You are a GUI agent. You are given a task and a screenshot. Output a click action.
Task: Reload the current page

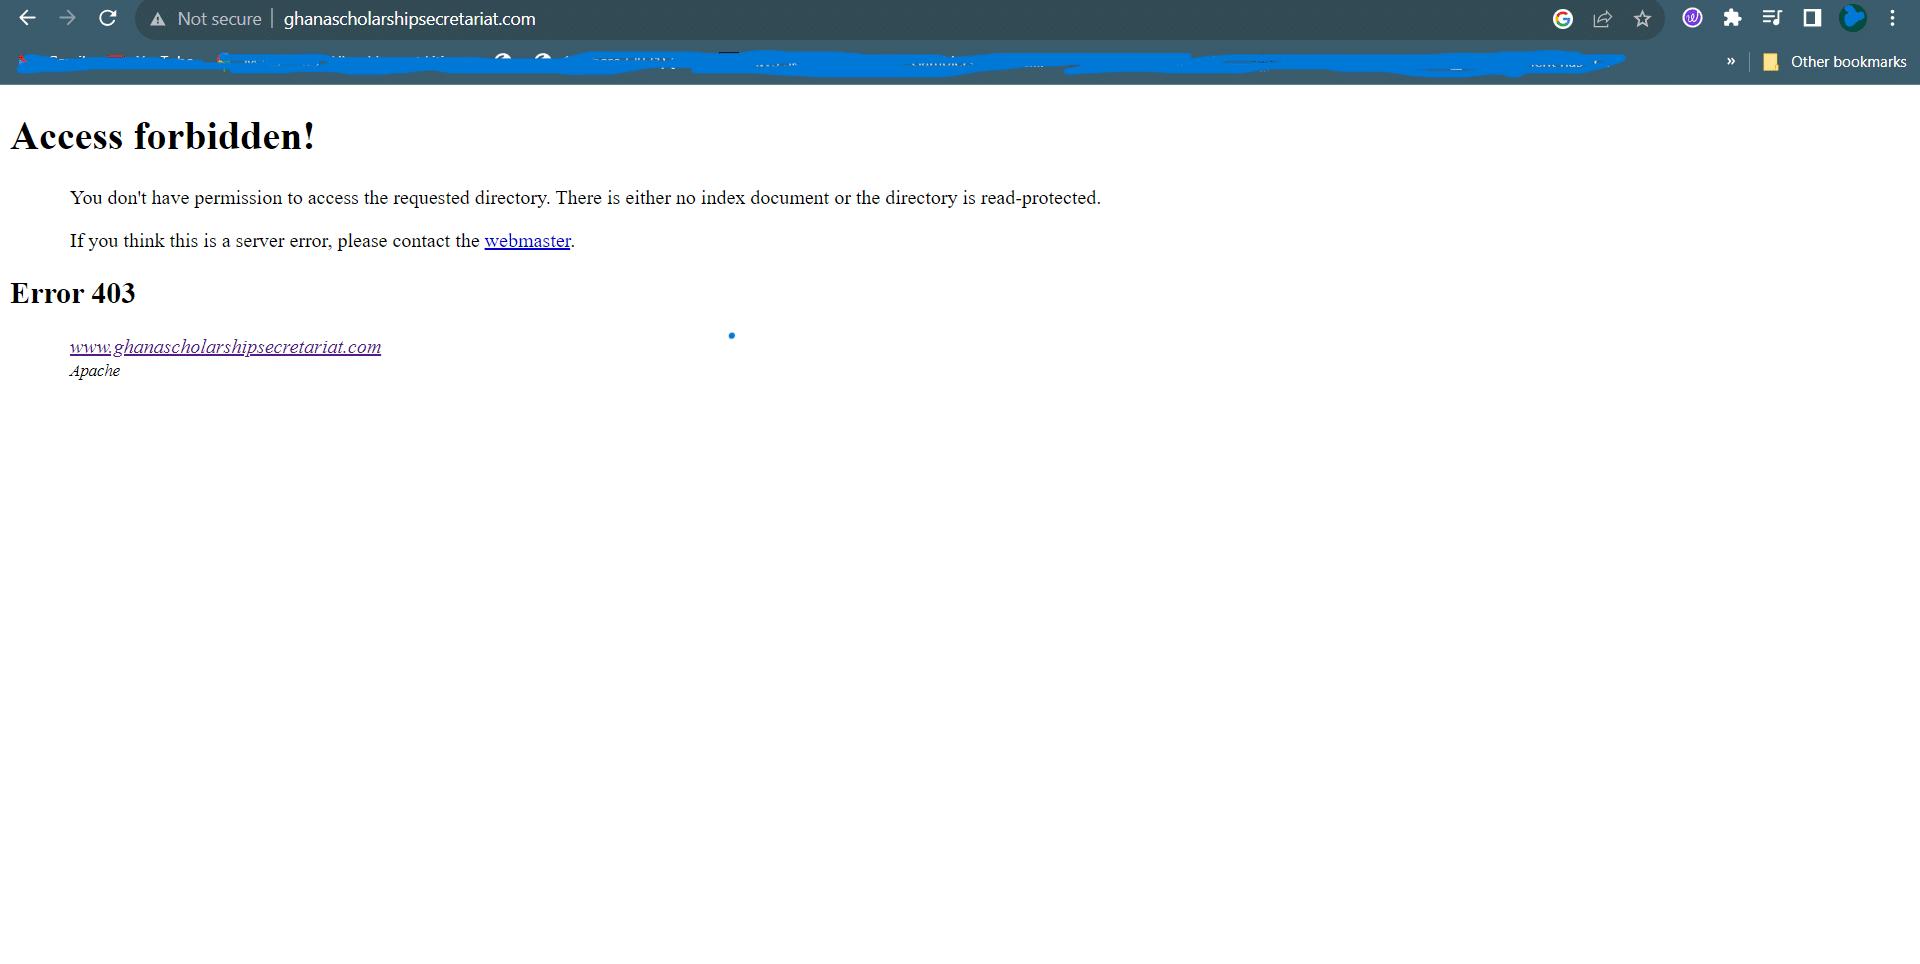click(x=108, y=18)
